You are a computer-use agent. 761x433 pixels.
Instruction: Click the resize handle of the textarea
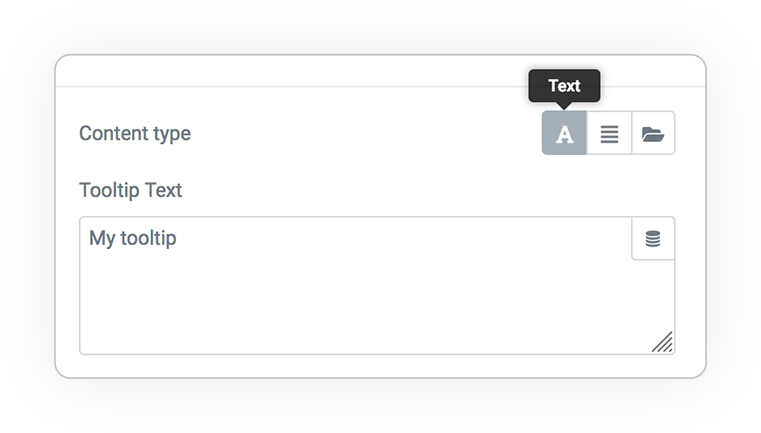pos(663,342)
